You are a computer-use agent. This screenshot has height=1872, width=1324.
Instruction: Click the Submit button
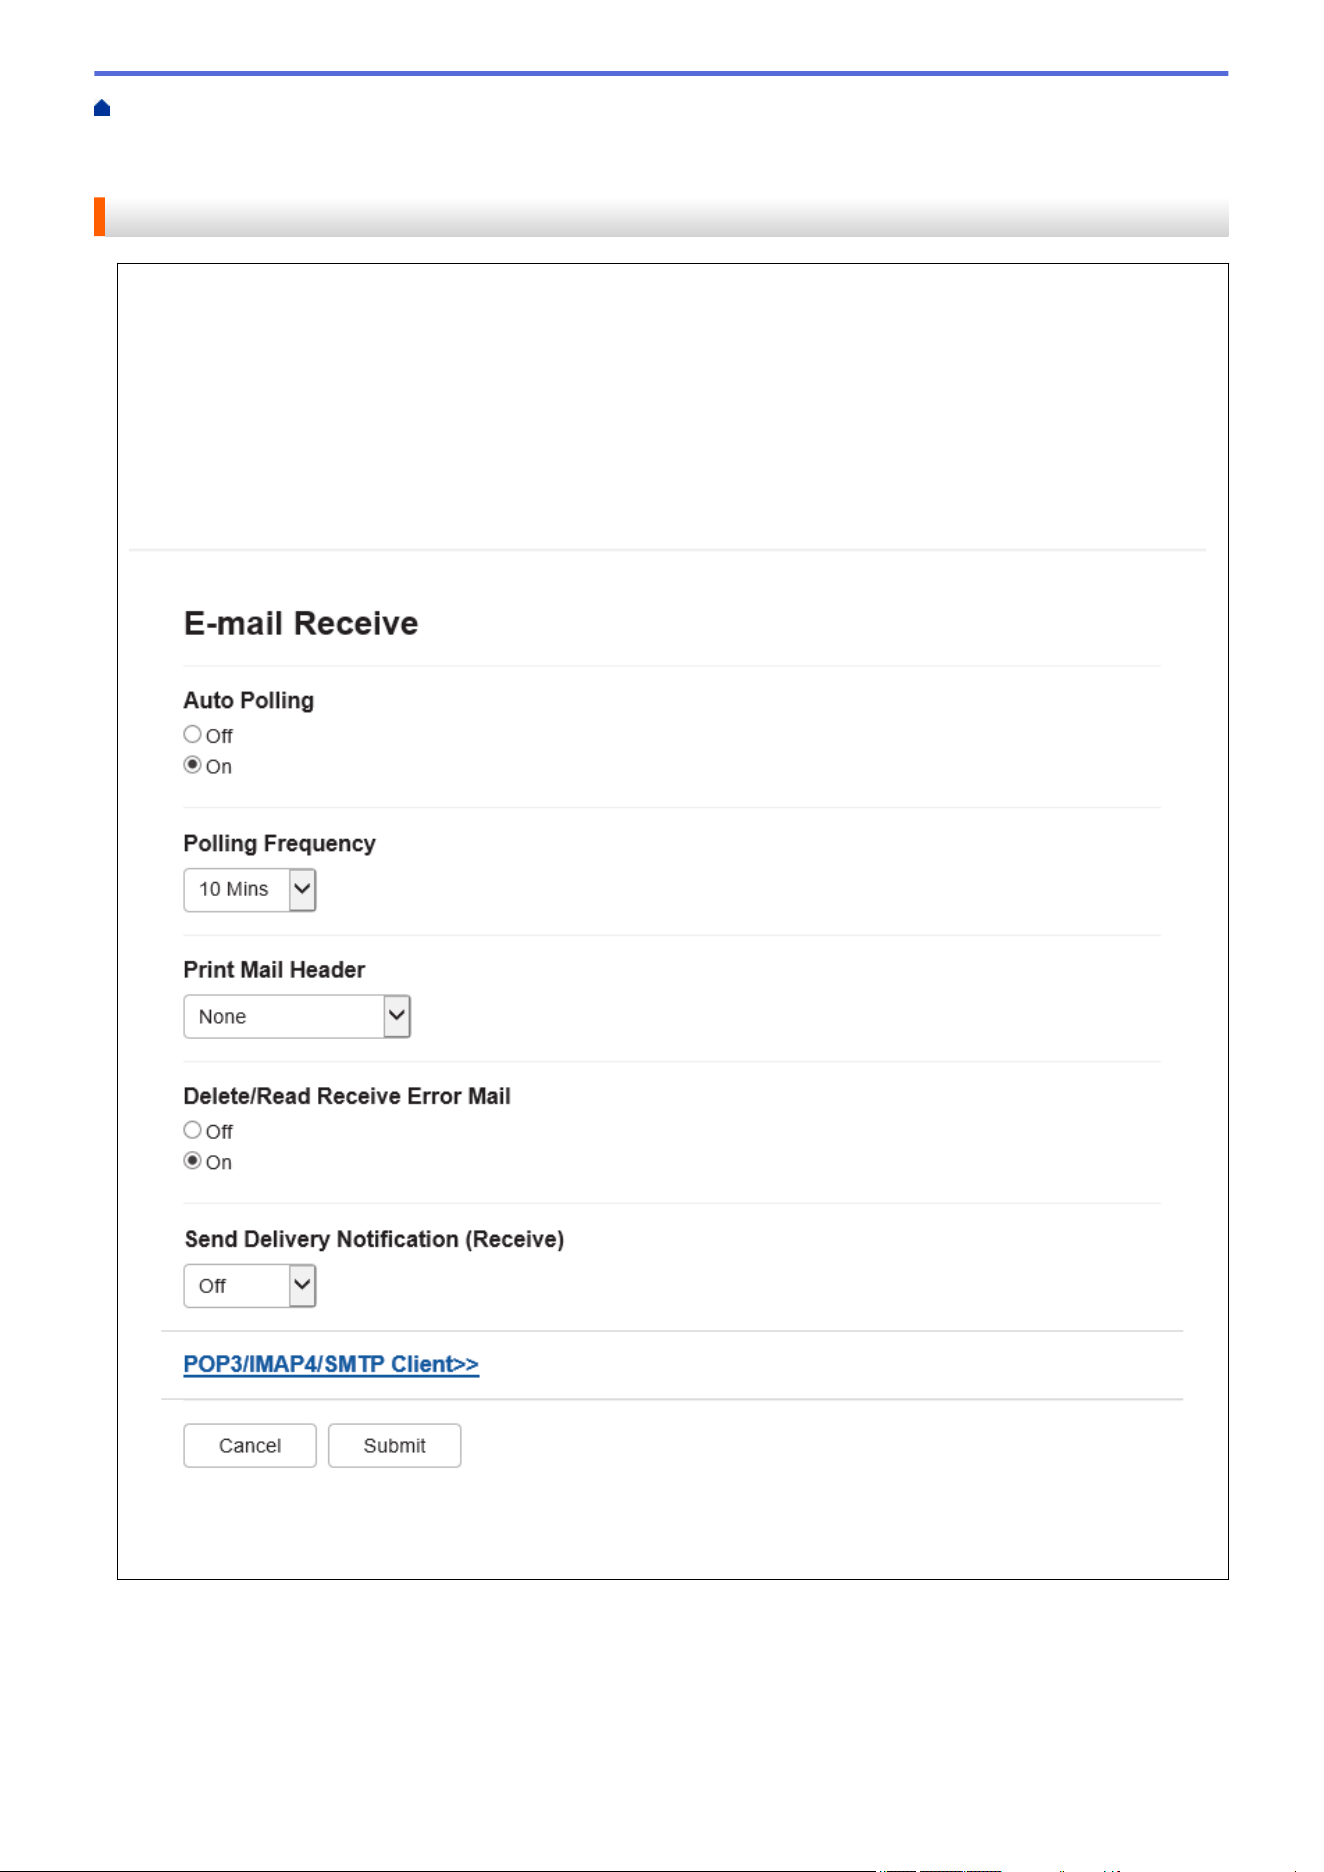395,1446
